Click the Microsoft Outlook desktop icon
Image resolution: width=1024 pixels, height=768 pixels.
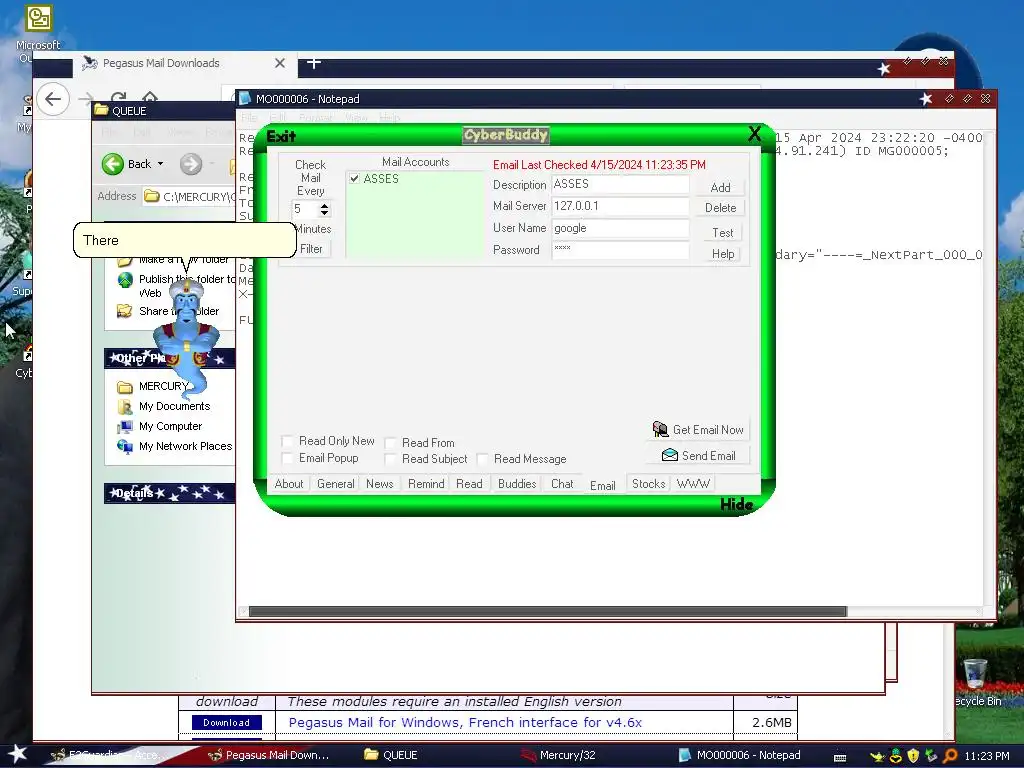click(39, 18)
